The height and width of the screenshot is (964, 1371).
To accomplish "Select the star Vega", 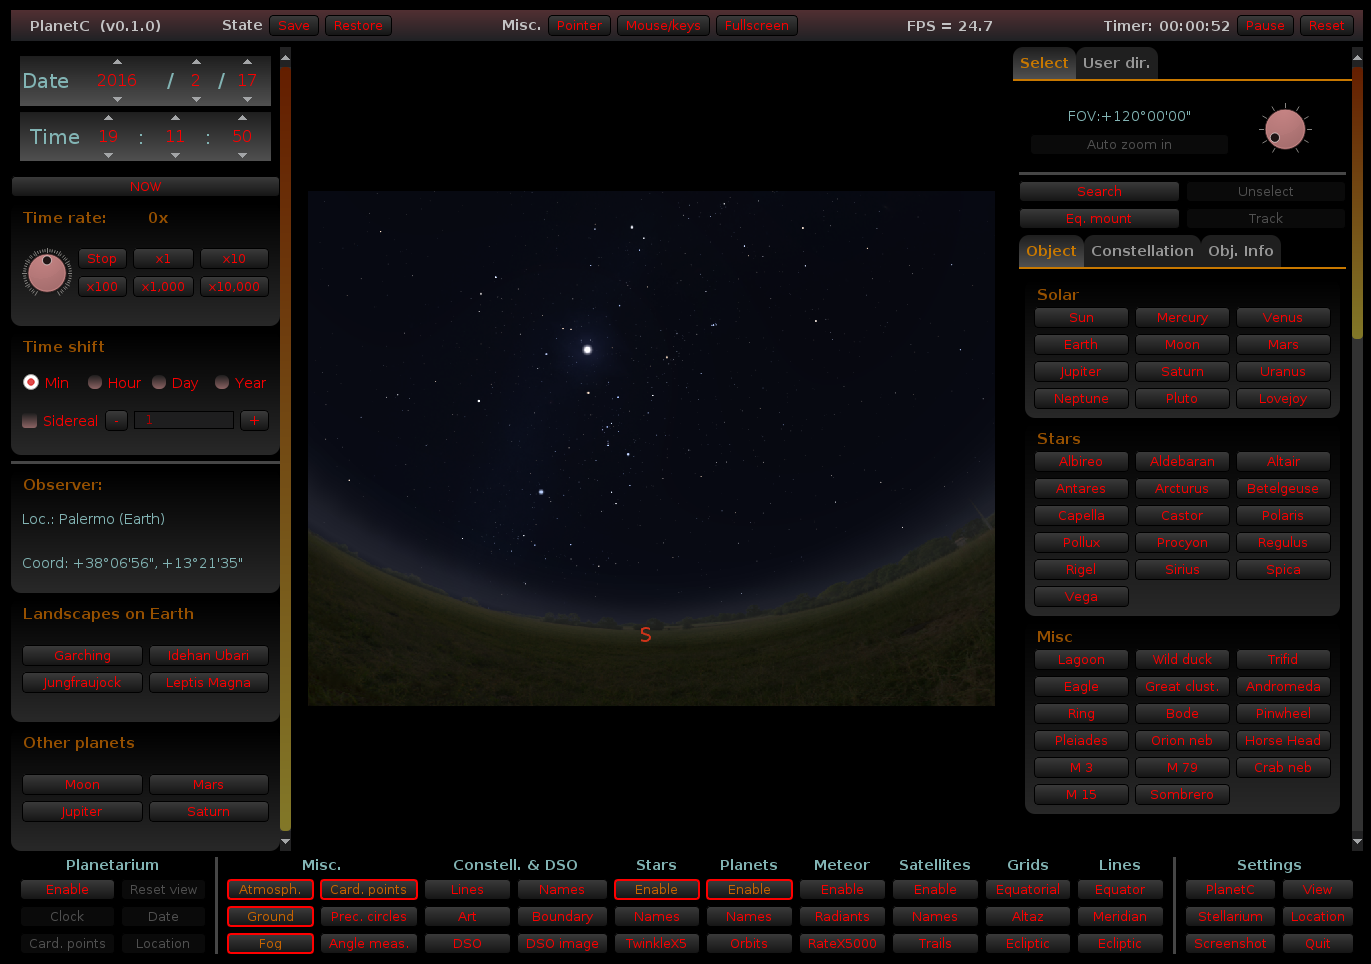I will coord(1081,597).
